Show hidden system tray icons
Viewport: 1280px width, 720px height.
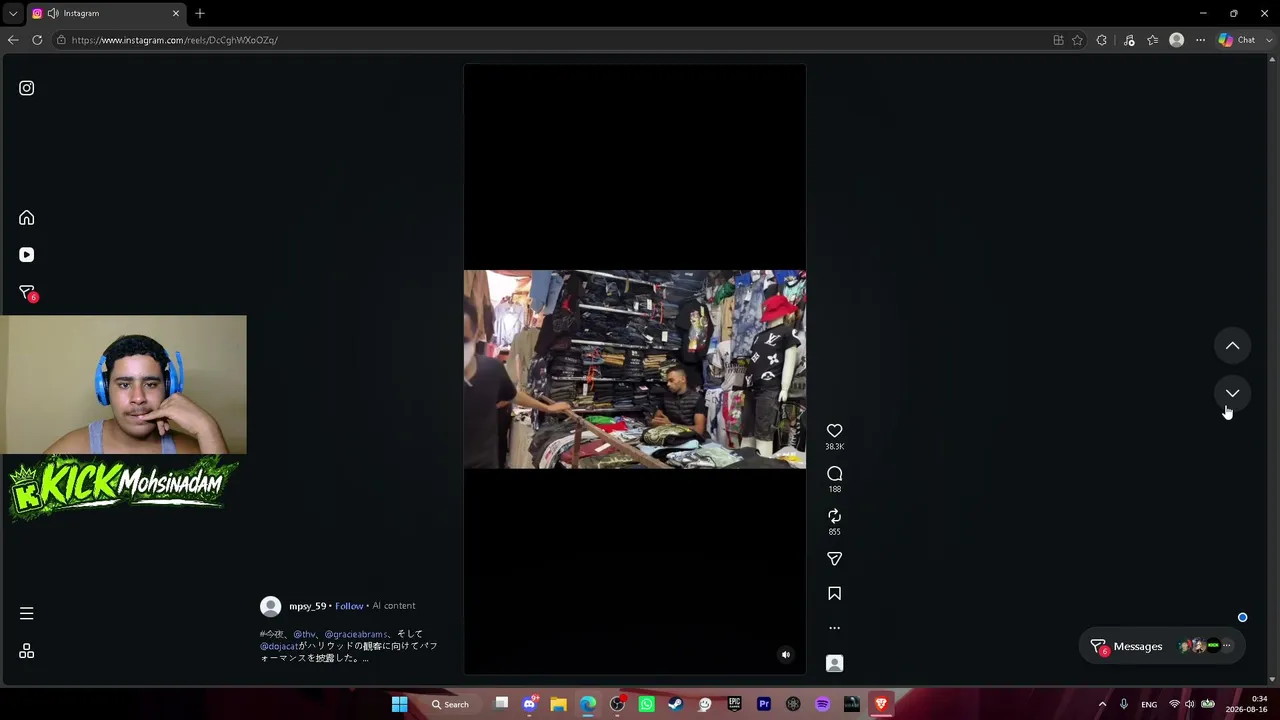tap(1102, 704)
